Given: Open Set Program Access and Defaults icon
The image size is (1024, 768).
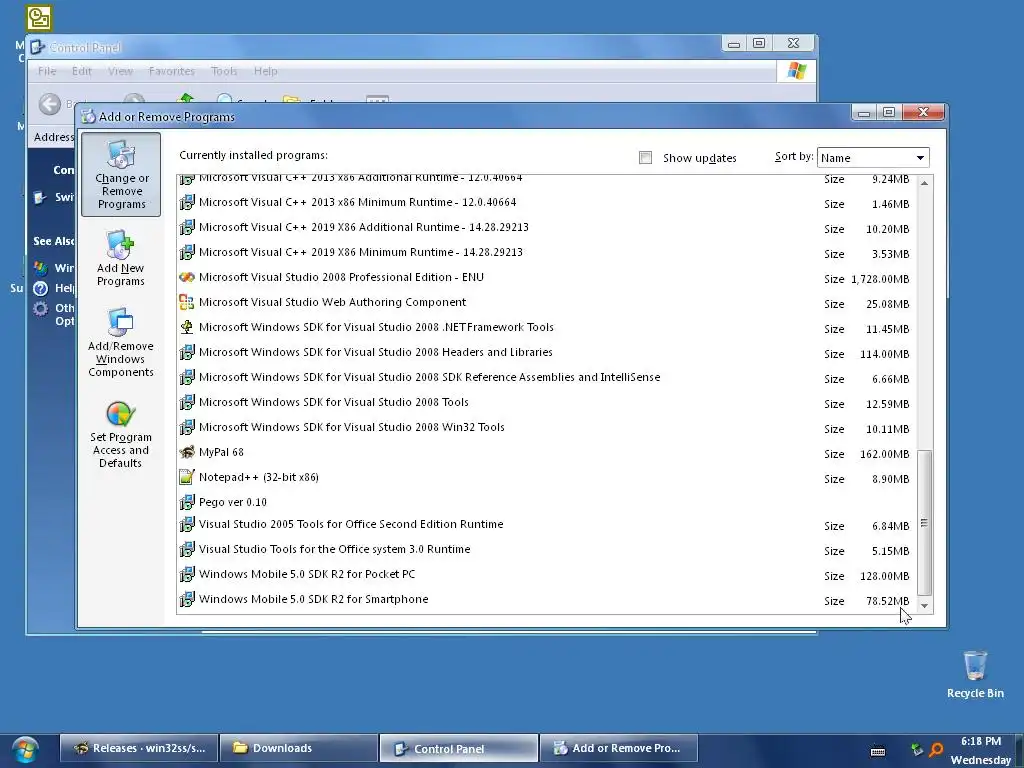Looking at the screenshot, I should pyautogui.click(x=121, y=435).
